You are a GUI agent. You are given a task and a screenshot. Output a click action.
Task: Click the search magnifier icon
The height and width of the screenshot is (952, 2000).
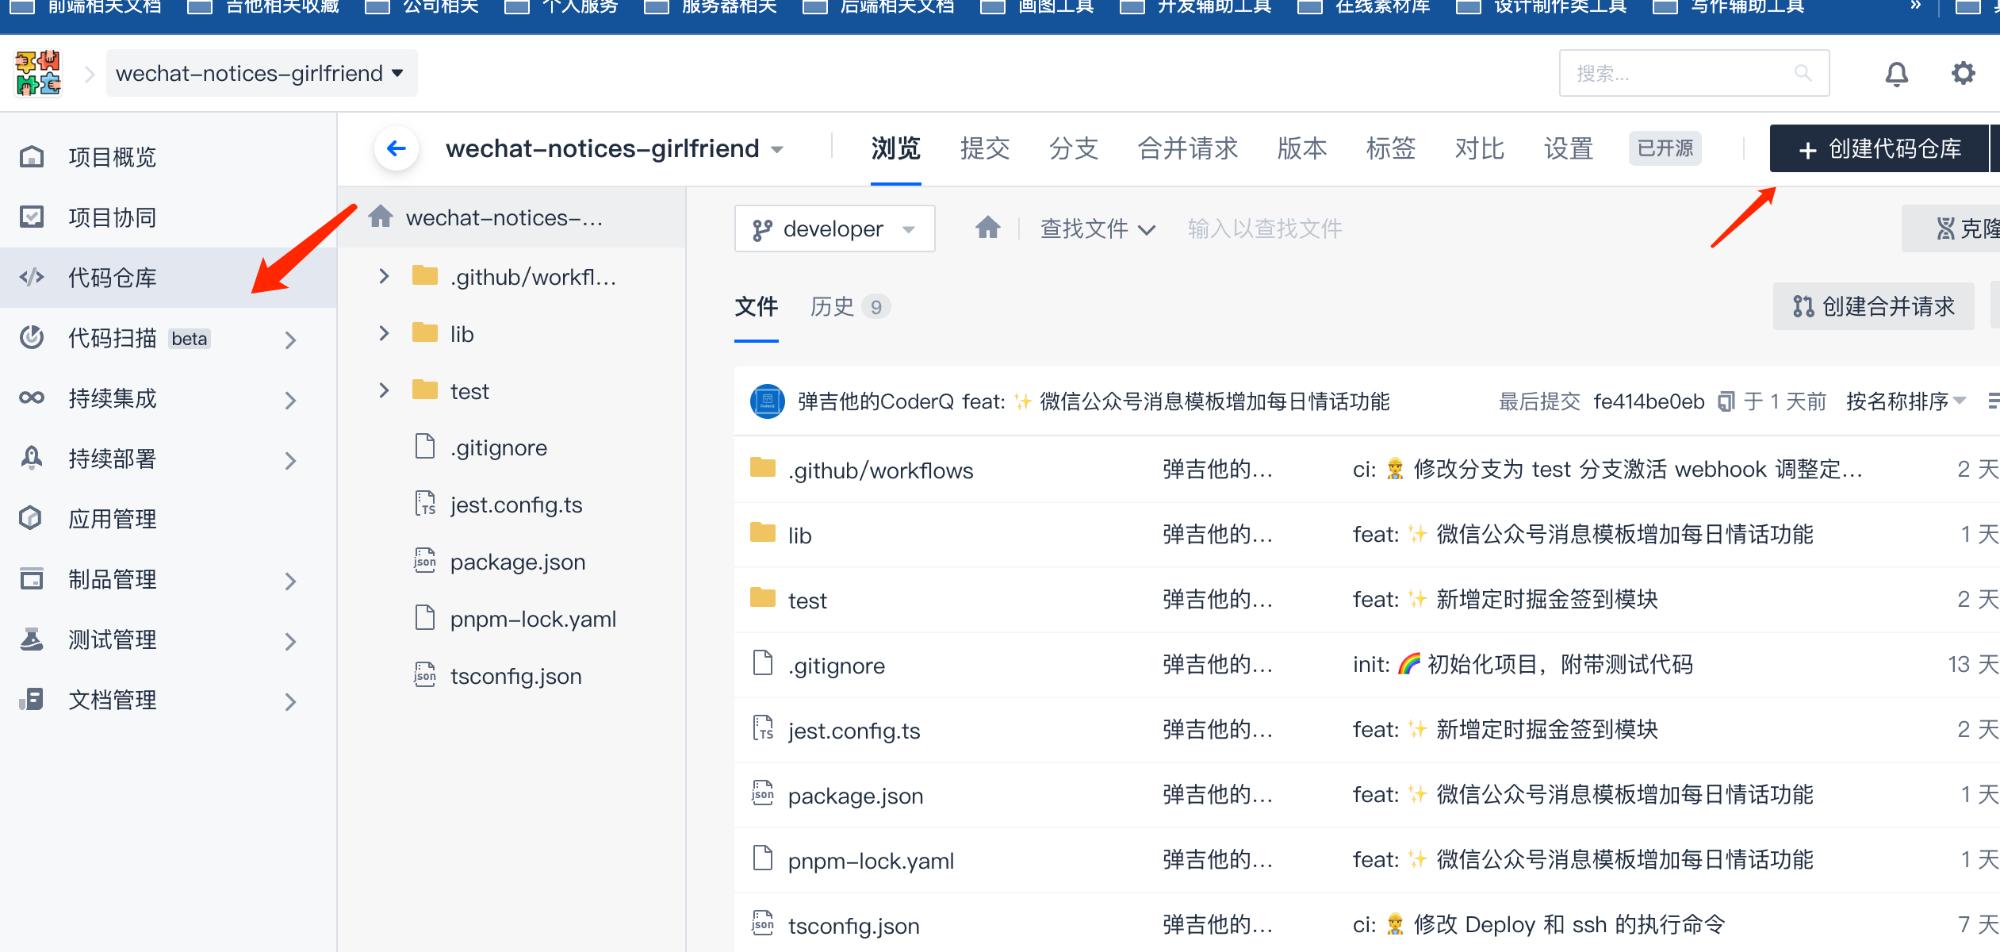pyautogui.click(x=1803, y=73)
